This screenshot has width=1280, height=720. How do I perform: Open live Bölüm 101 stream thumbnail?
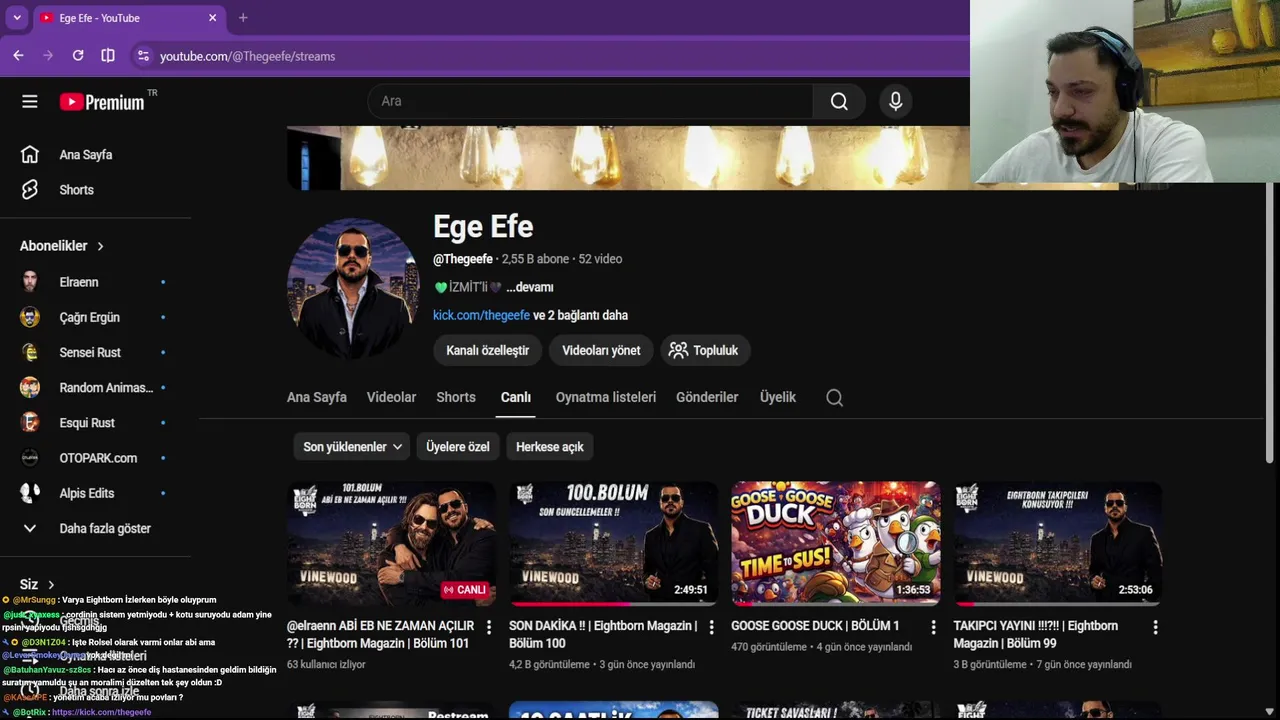point(391,543)
